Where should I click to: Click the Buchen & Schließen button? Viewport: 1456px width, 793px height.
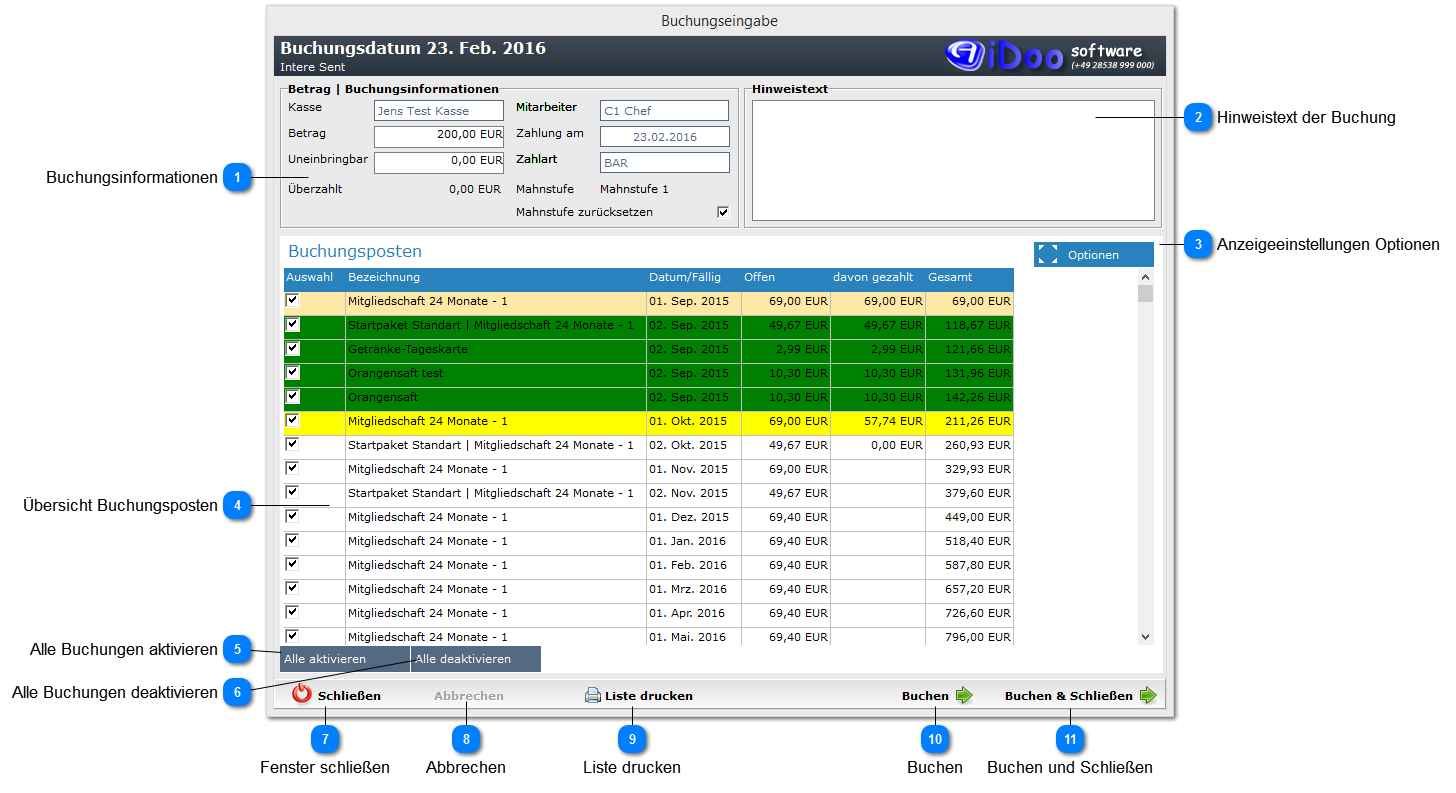pyautogui.click(x=1080, y=696)
